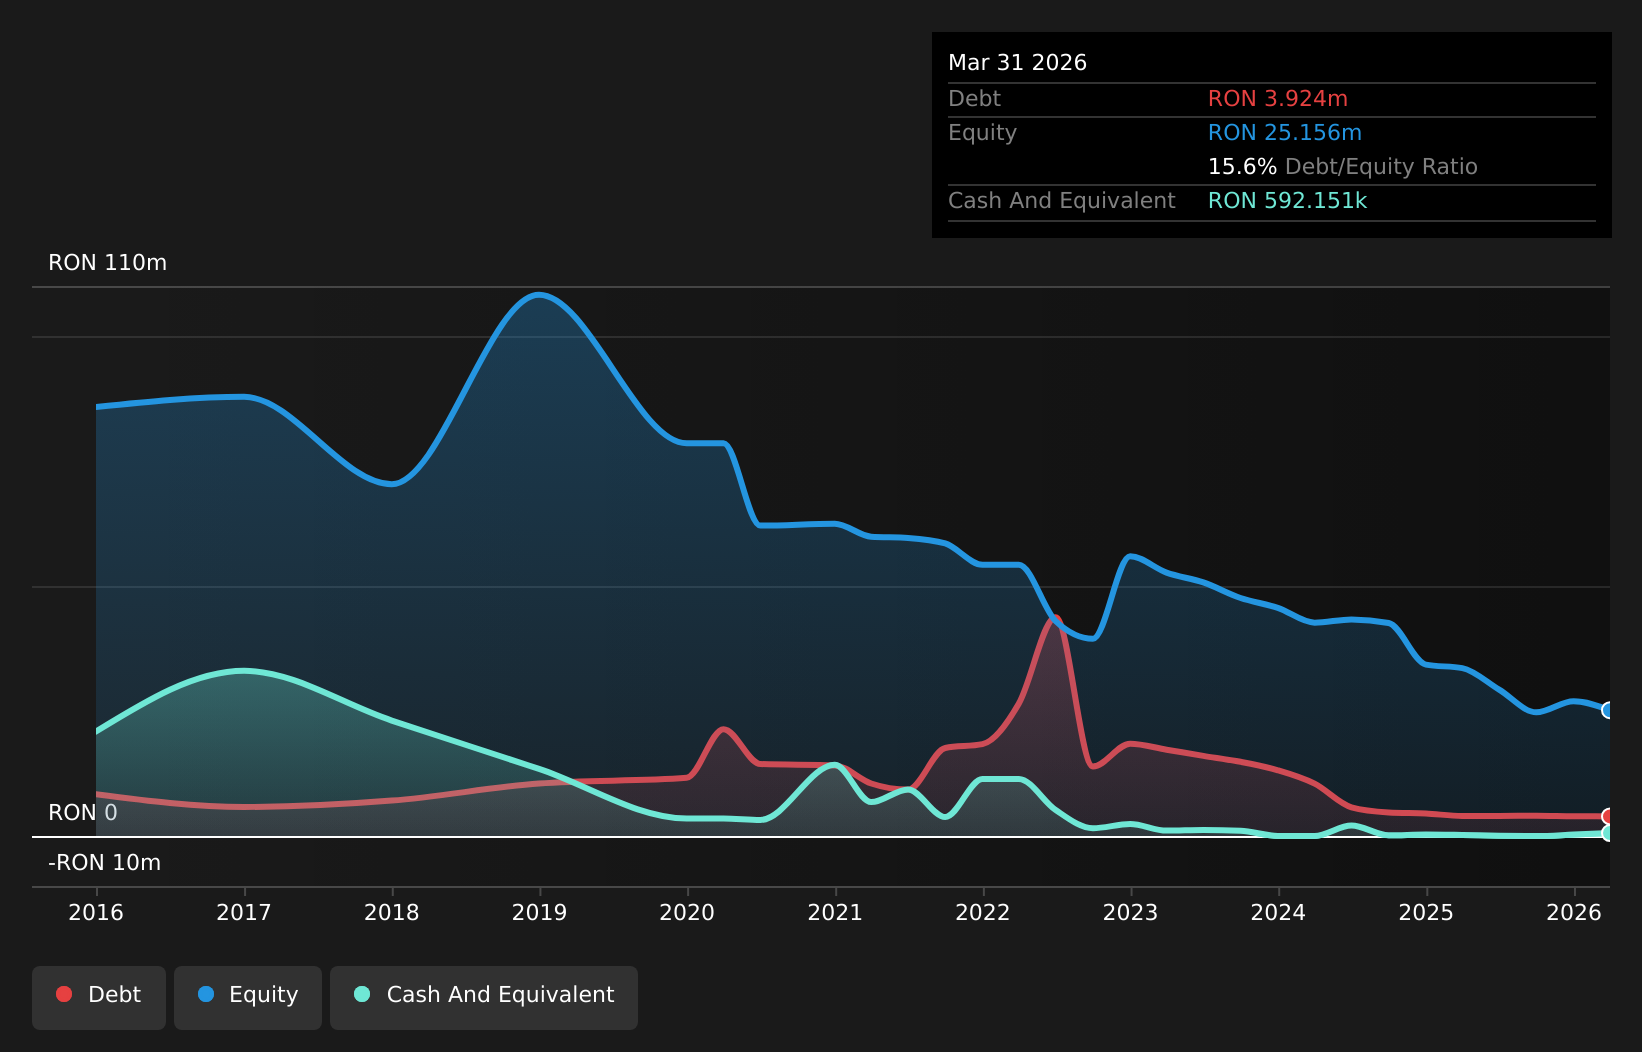Select the red Debt endpoint marker
1642x1052 pixels.
click(1608, 817)
